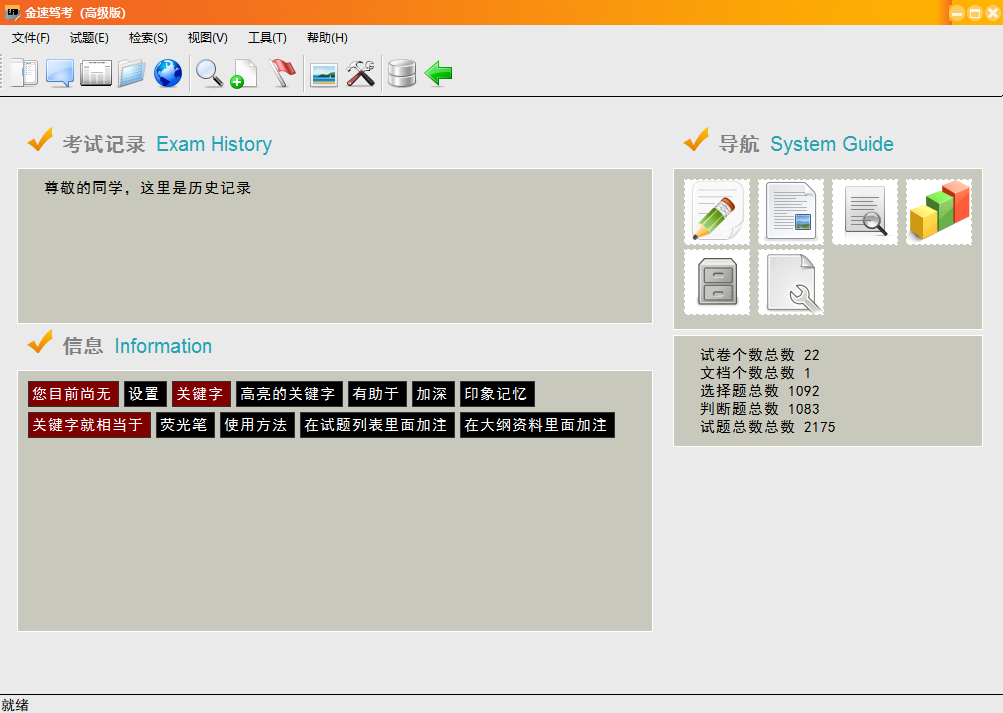Image resolution: width=1003 pixels, height=713 pixels.
Task: Open the document search icon in System Guide
Action: 865,212
